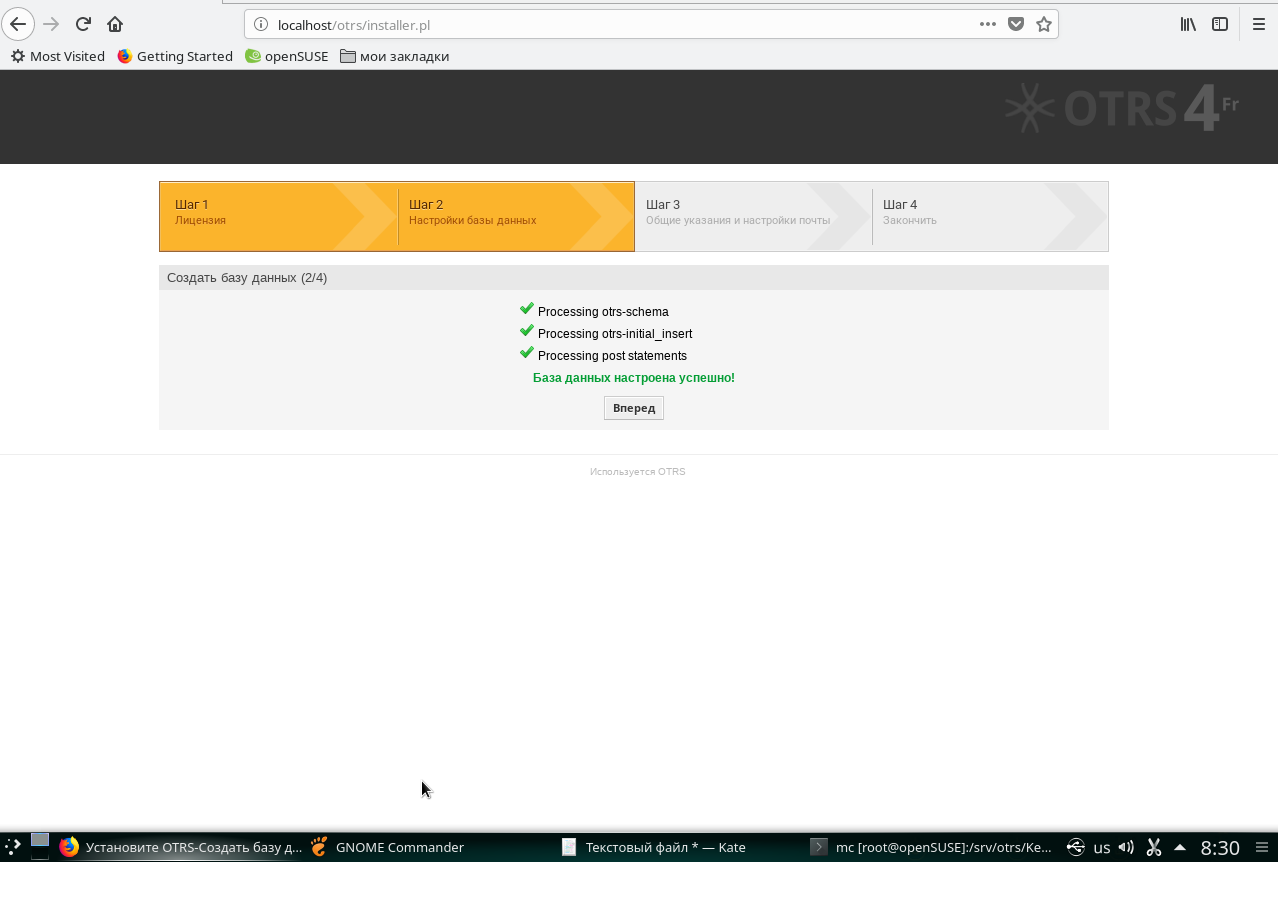Switch to Firefox OTRS window in taskbar

[x=180, y=847]
